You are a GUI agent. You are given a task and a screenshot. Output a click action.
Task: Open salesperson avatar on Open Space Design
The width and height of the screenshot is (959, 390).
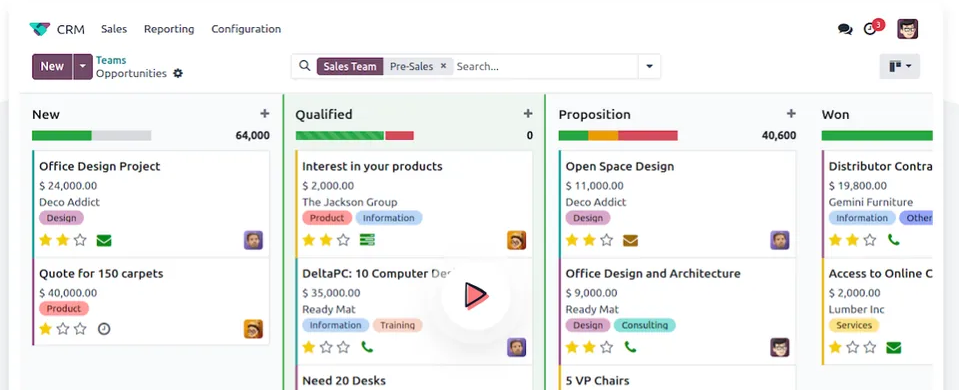779,240
